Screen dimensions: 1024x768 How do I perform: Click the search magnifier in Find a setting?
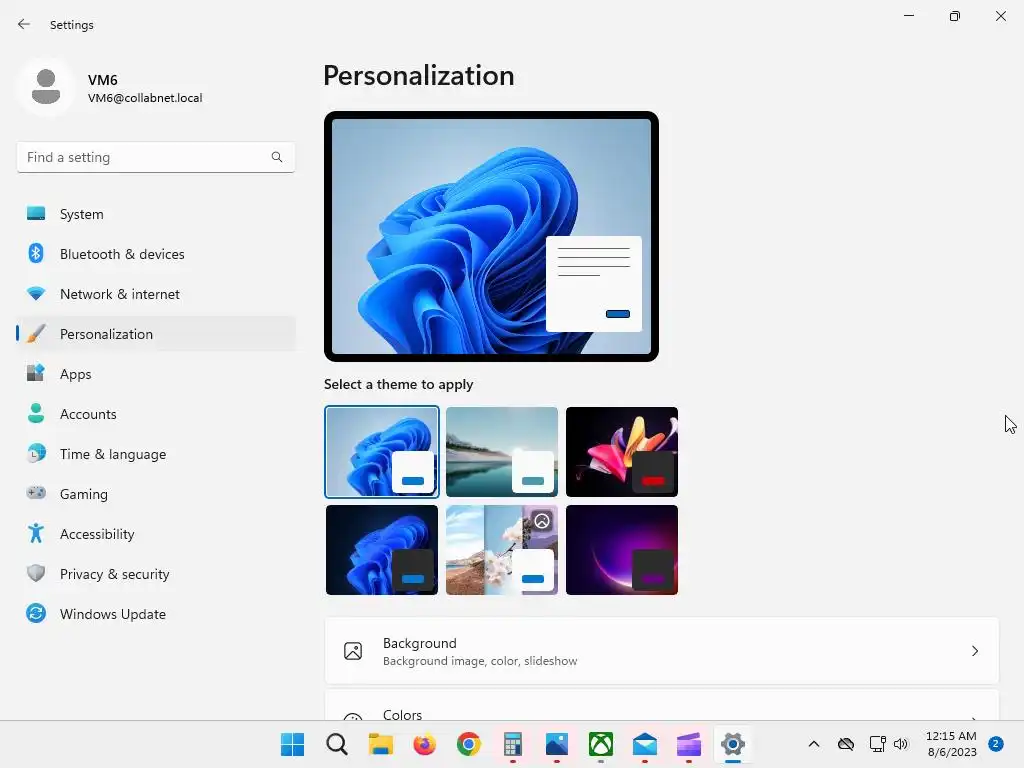[x=277, y=157]
